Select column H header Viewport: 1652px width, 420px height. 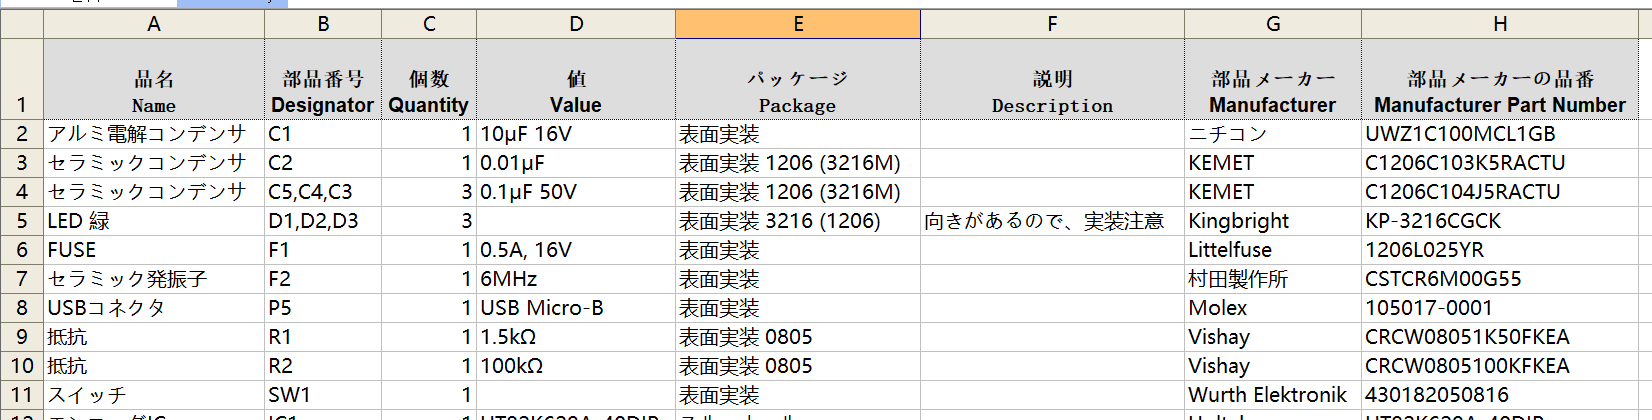pyautogui.click(x=1500, y=24)
